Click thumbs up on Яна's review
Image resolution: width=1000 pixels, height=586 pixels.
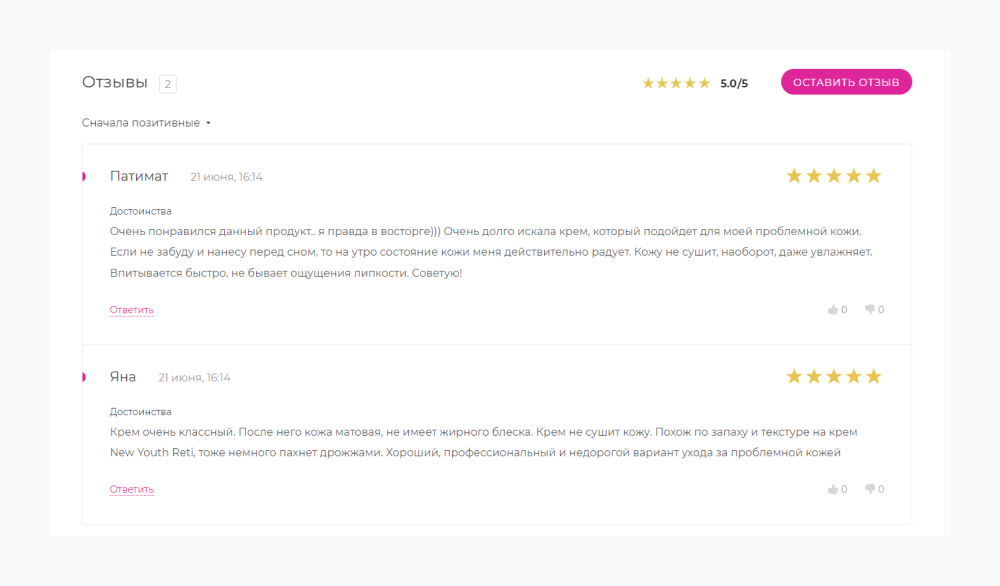tap(833, 490)
